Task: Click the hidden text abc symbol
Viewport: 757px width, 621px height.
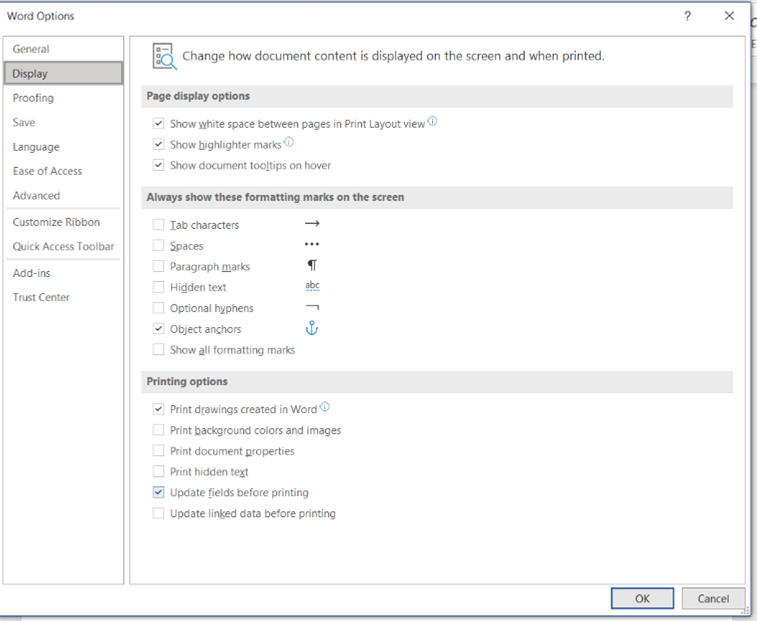Action: [312, 286]
